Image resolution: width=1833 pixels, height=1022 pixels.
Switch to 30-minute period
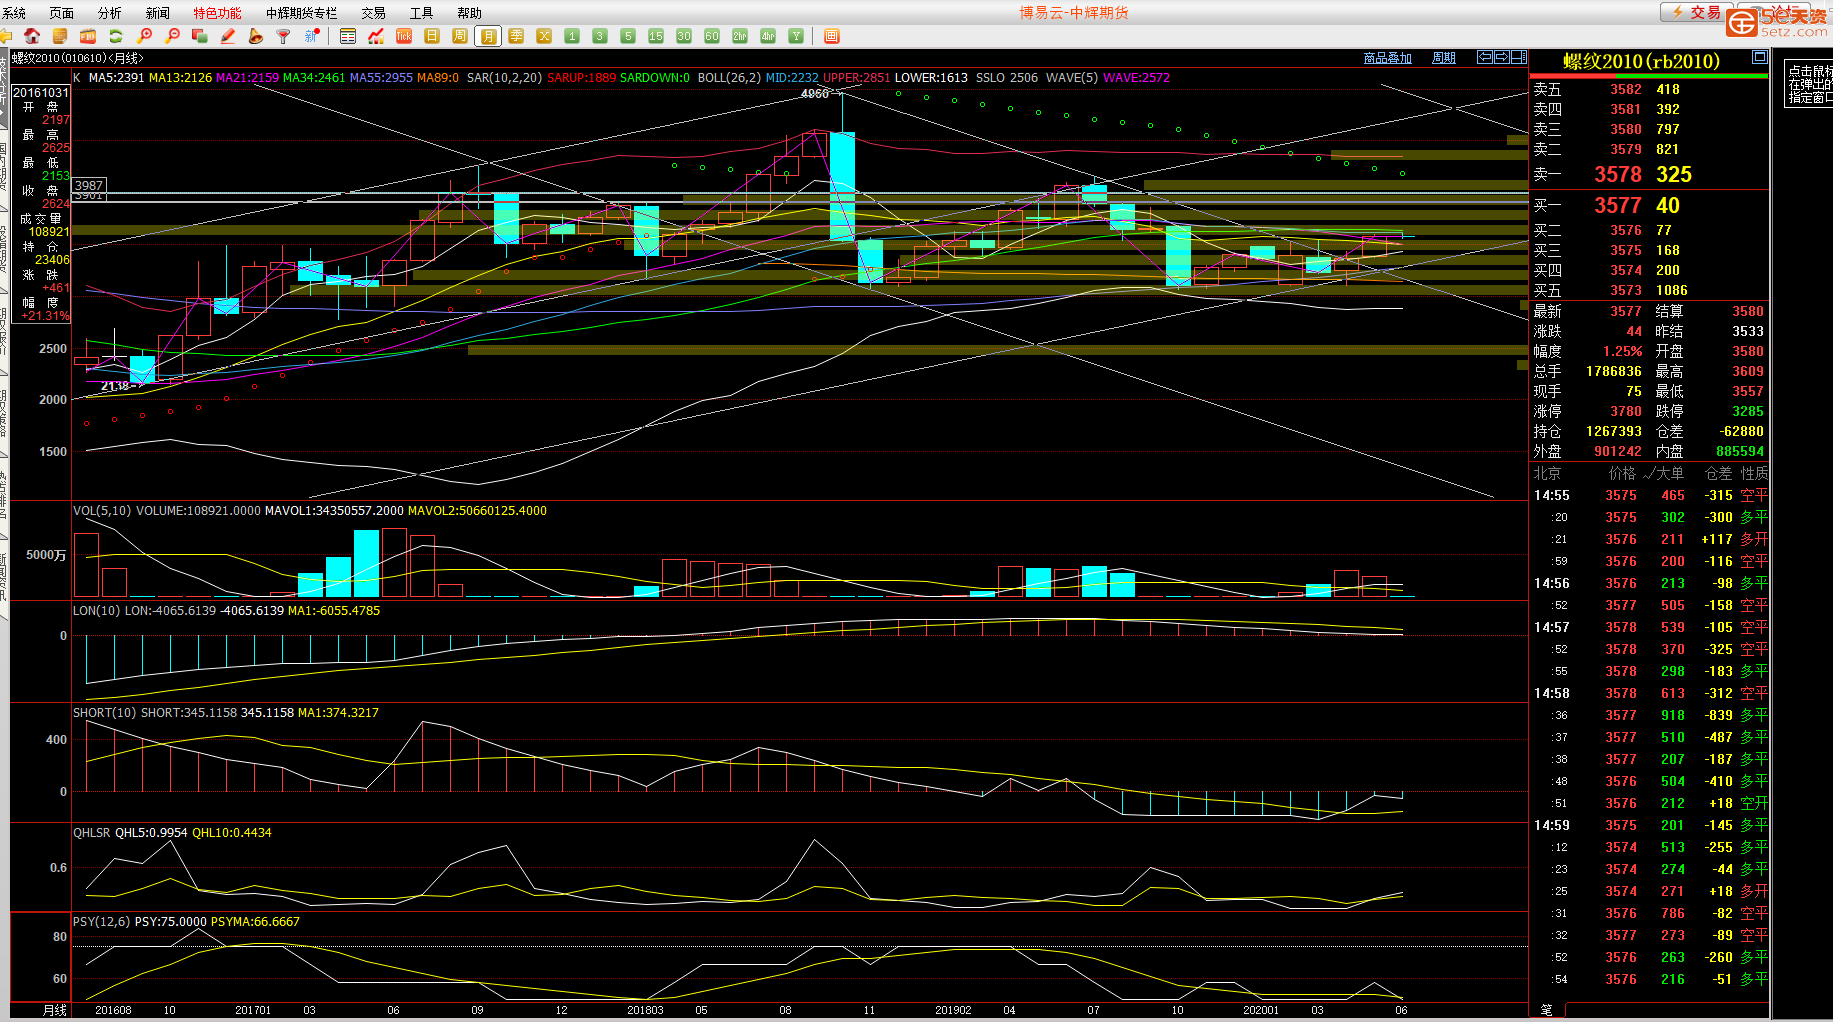click(x=684, y=36)
